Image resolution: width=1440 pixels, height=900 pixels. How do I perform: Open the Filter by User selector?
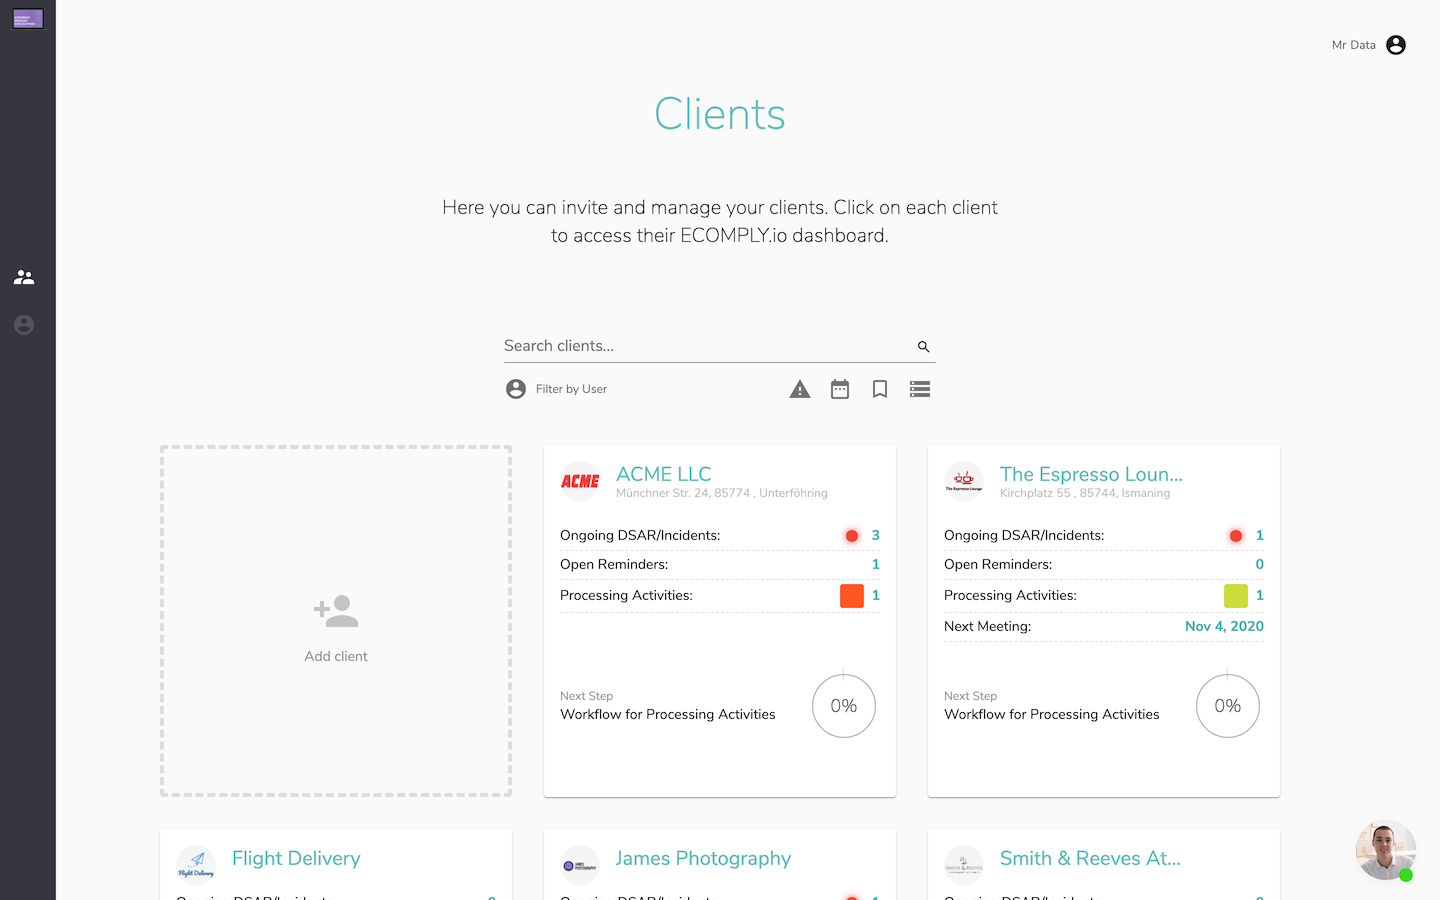click(x=556, y=389)
